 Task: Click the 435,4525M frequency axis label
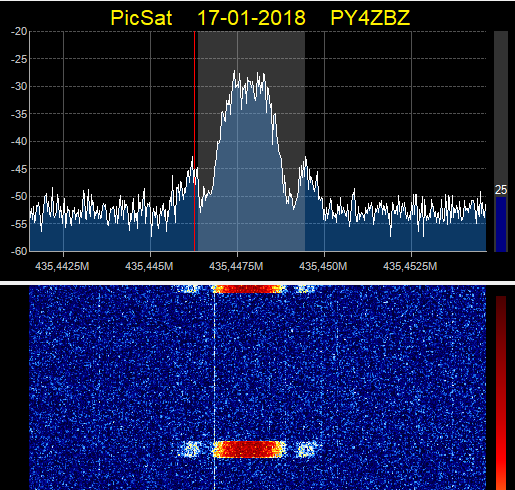[410, 266]
